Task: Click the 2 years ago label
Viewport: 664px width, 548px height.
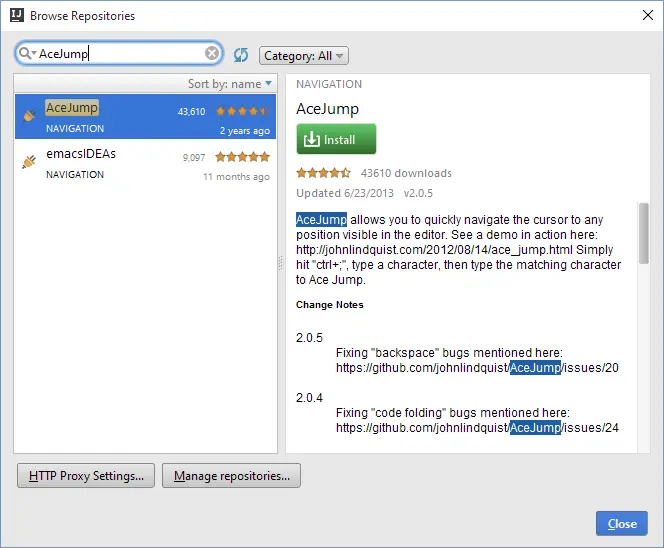Action: (245, 130)
